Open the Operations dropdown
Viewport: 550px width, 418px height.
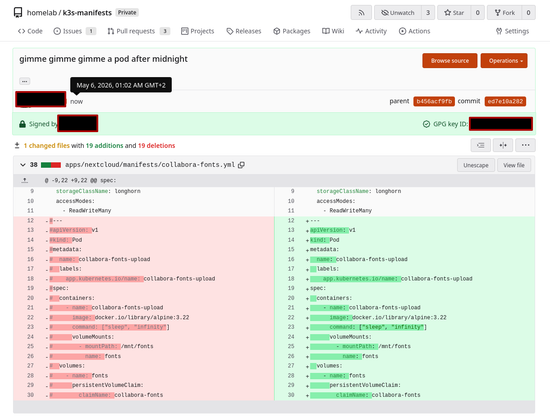[x=504, y=61]
